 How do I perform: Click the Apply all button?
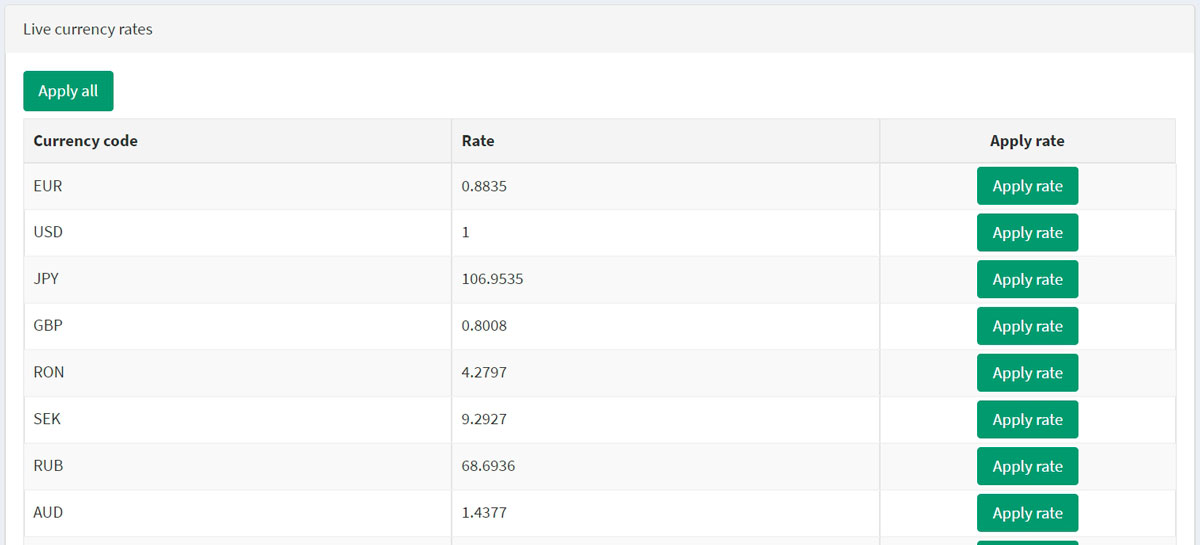(68, 91)
